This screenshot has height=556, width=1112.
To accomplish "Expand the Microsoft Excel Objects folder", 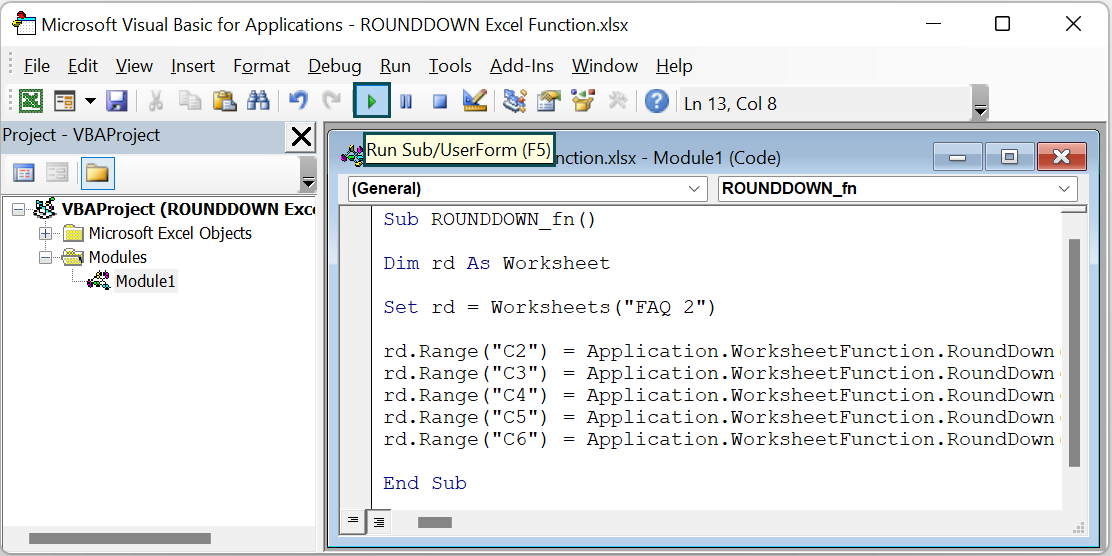I will click(x=45, y=233).
